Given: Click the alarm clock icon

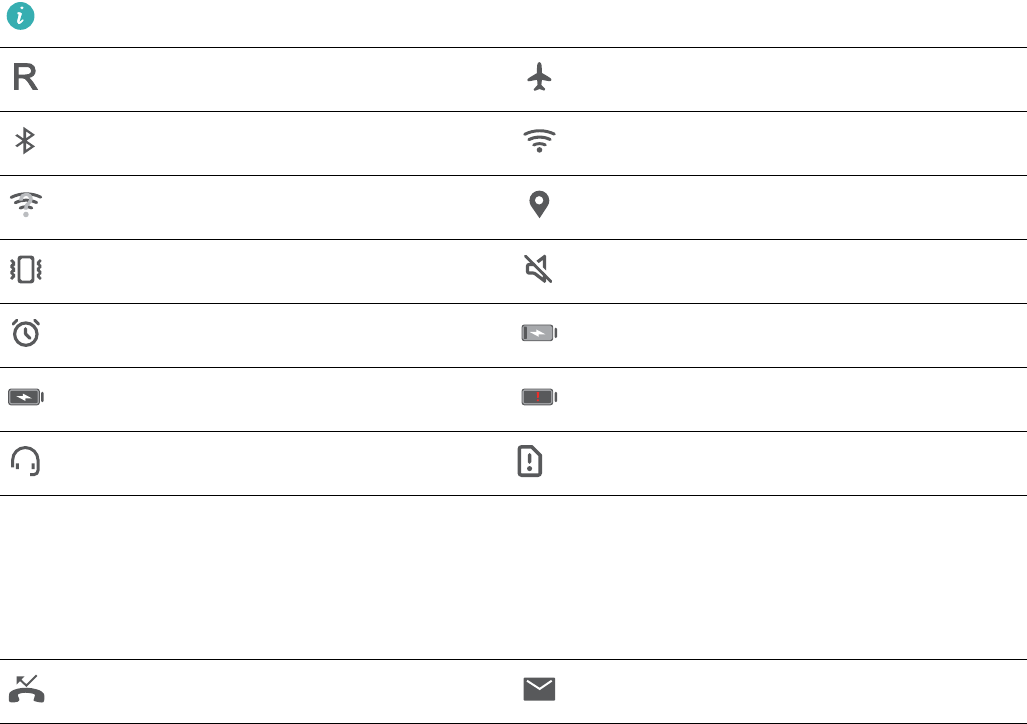Looking at the screenshot, I should pos(26,333).
